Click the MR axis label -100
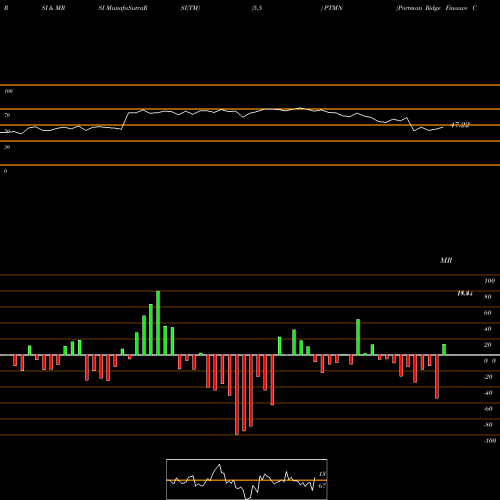 [490, 441]
